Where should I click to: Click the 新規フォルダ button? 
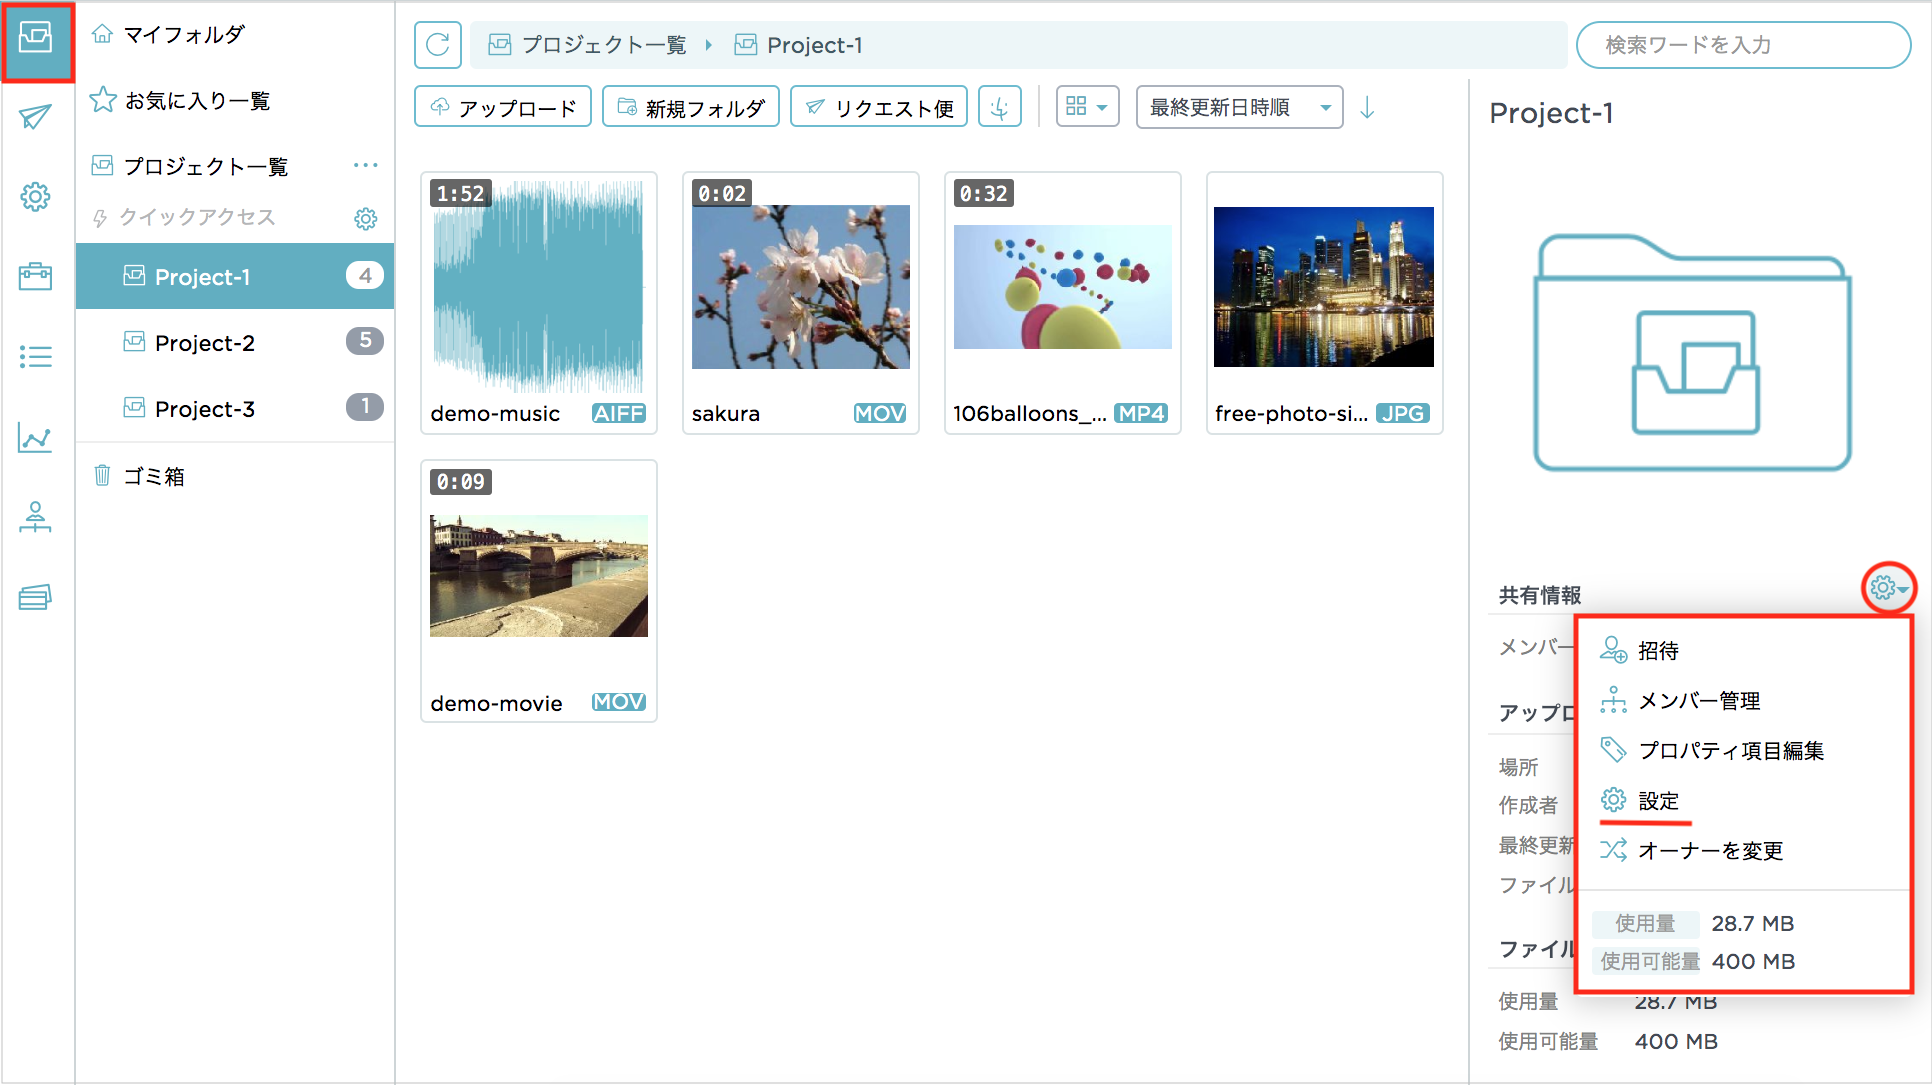pos(690,107)
